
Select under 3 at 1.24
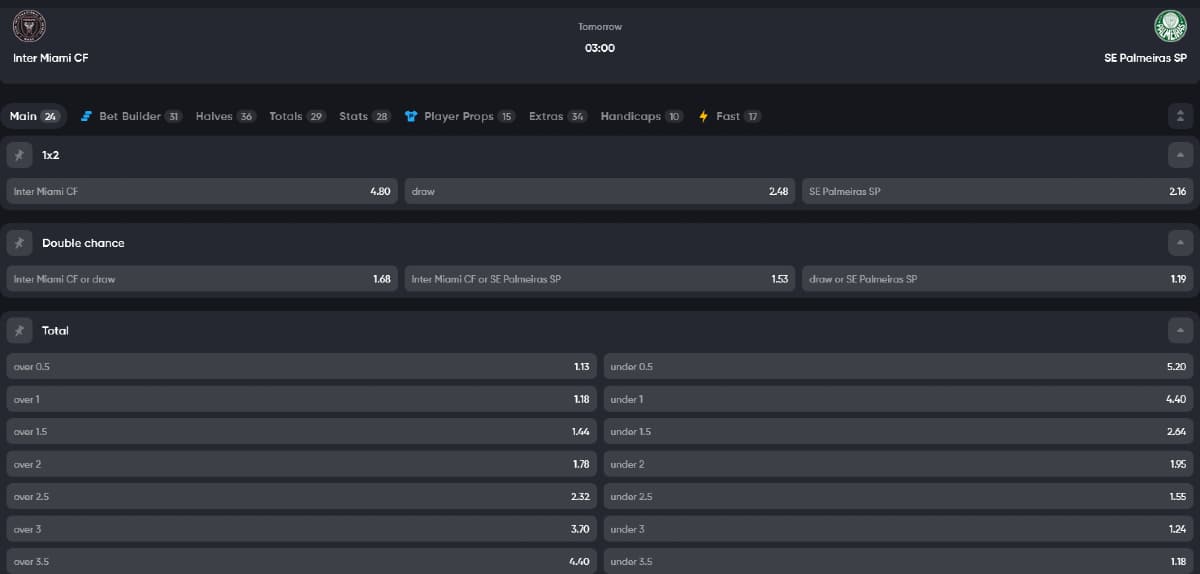[x=898, y=529]
